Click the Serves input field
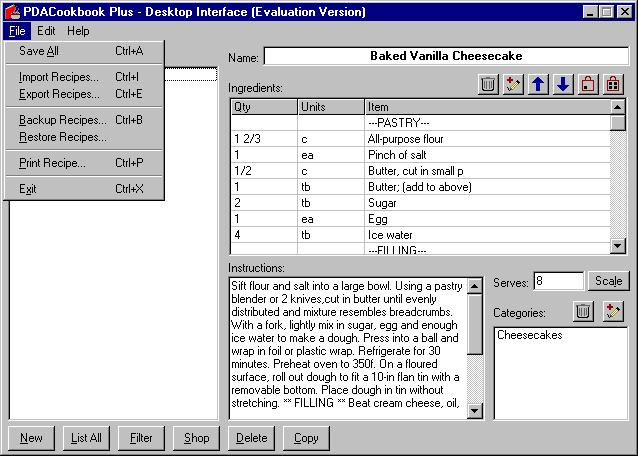 pyautogui.click(x=558, y=281)
